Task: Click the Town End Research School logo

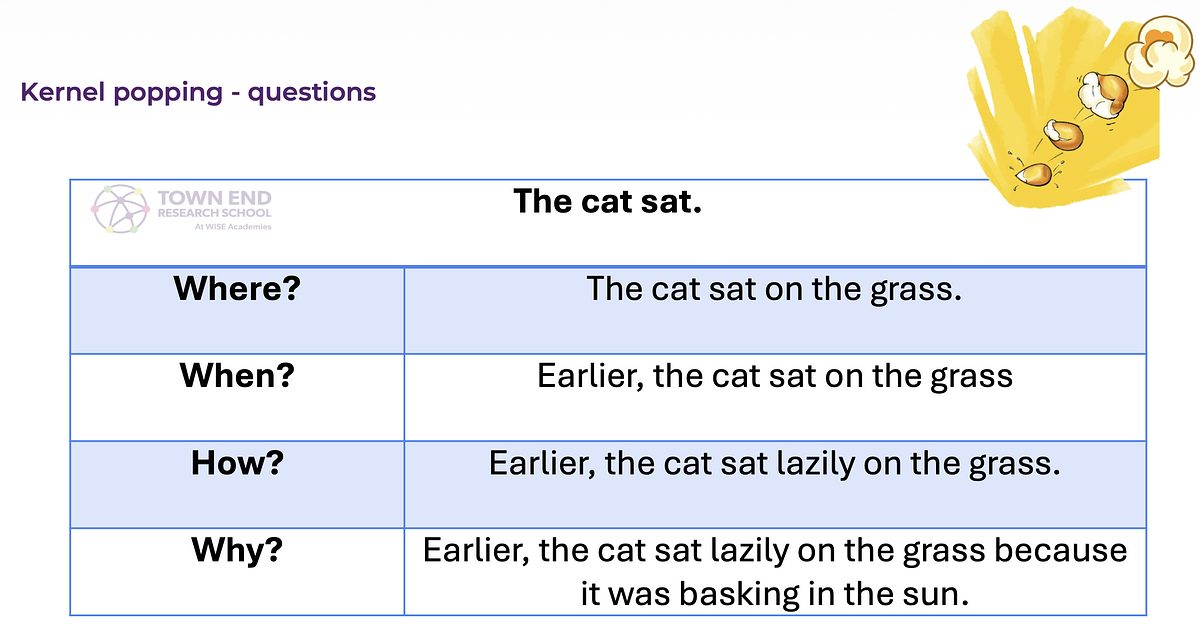Action: coord(182,211)
